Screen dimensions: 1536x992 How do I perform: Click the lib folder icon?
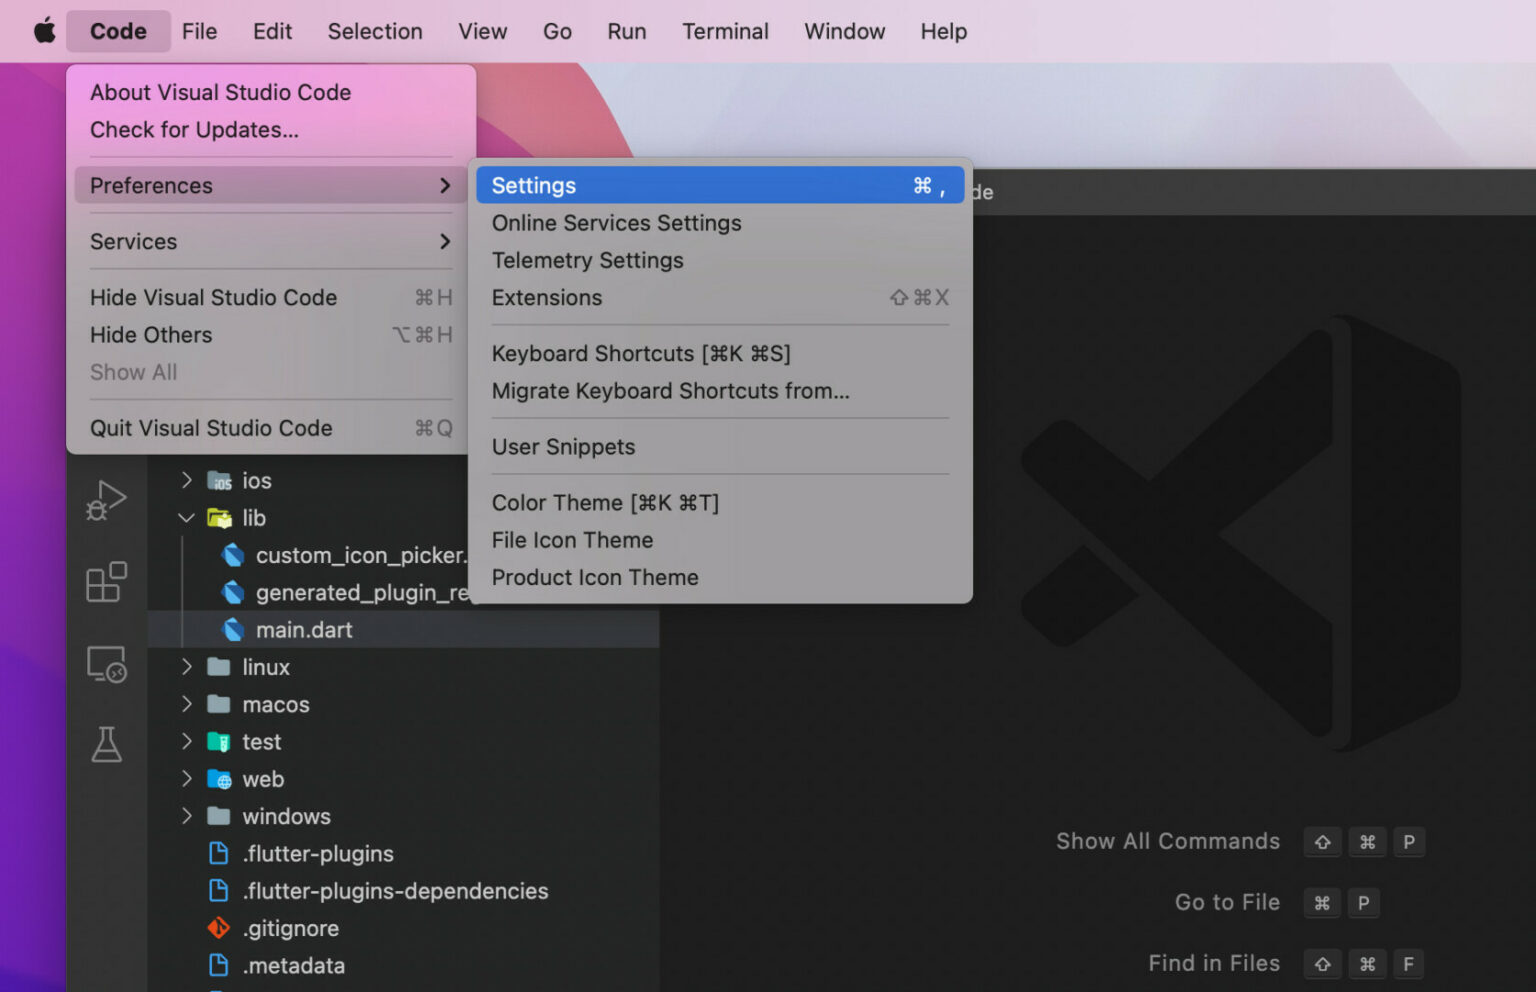219,518
